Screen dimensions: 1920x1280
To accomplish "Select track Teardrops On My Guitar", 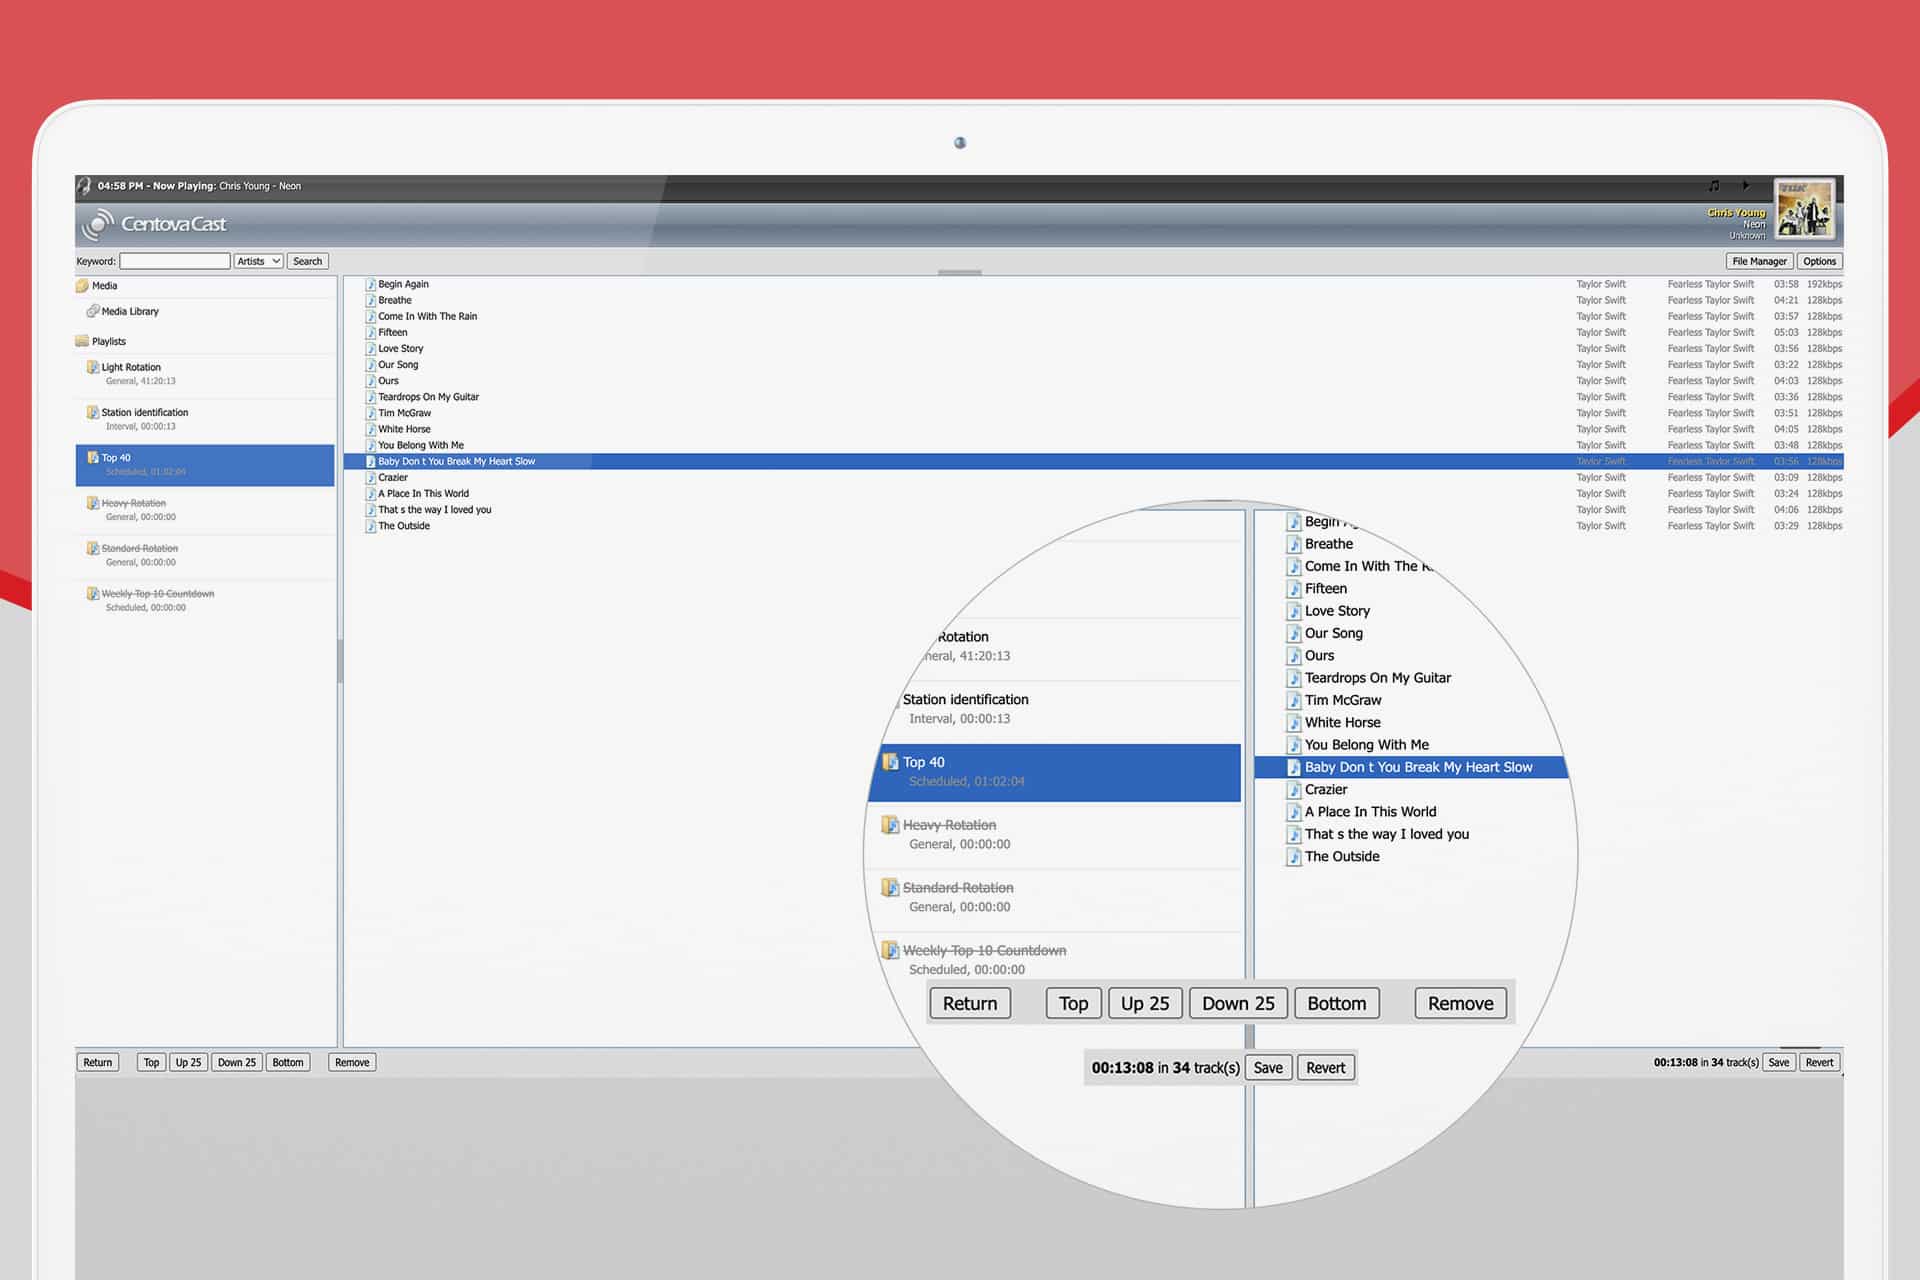I will (429, 397).
